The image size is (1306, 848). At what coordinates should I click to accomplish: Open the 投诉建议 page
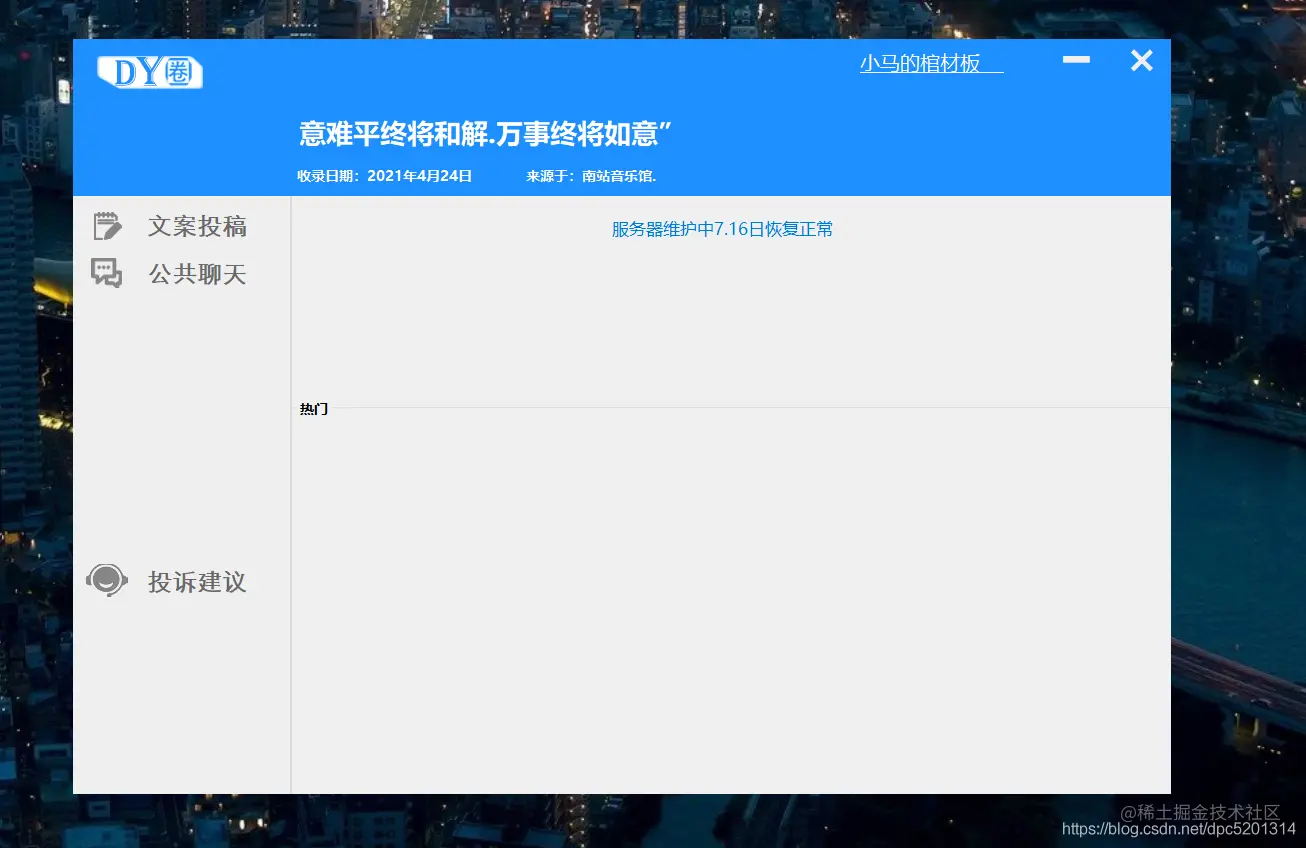tap(196, 582)
